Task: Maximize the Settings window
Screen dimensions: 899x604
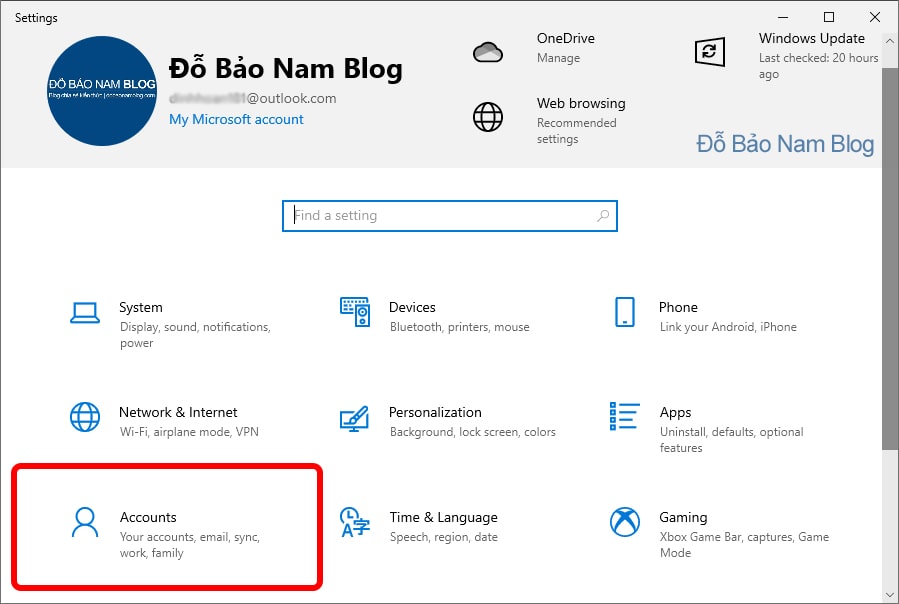Action: 828,17
